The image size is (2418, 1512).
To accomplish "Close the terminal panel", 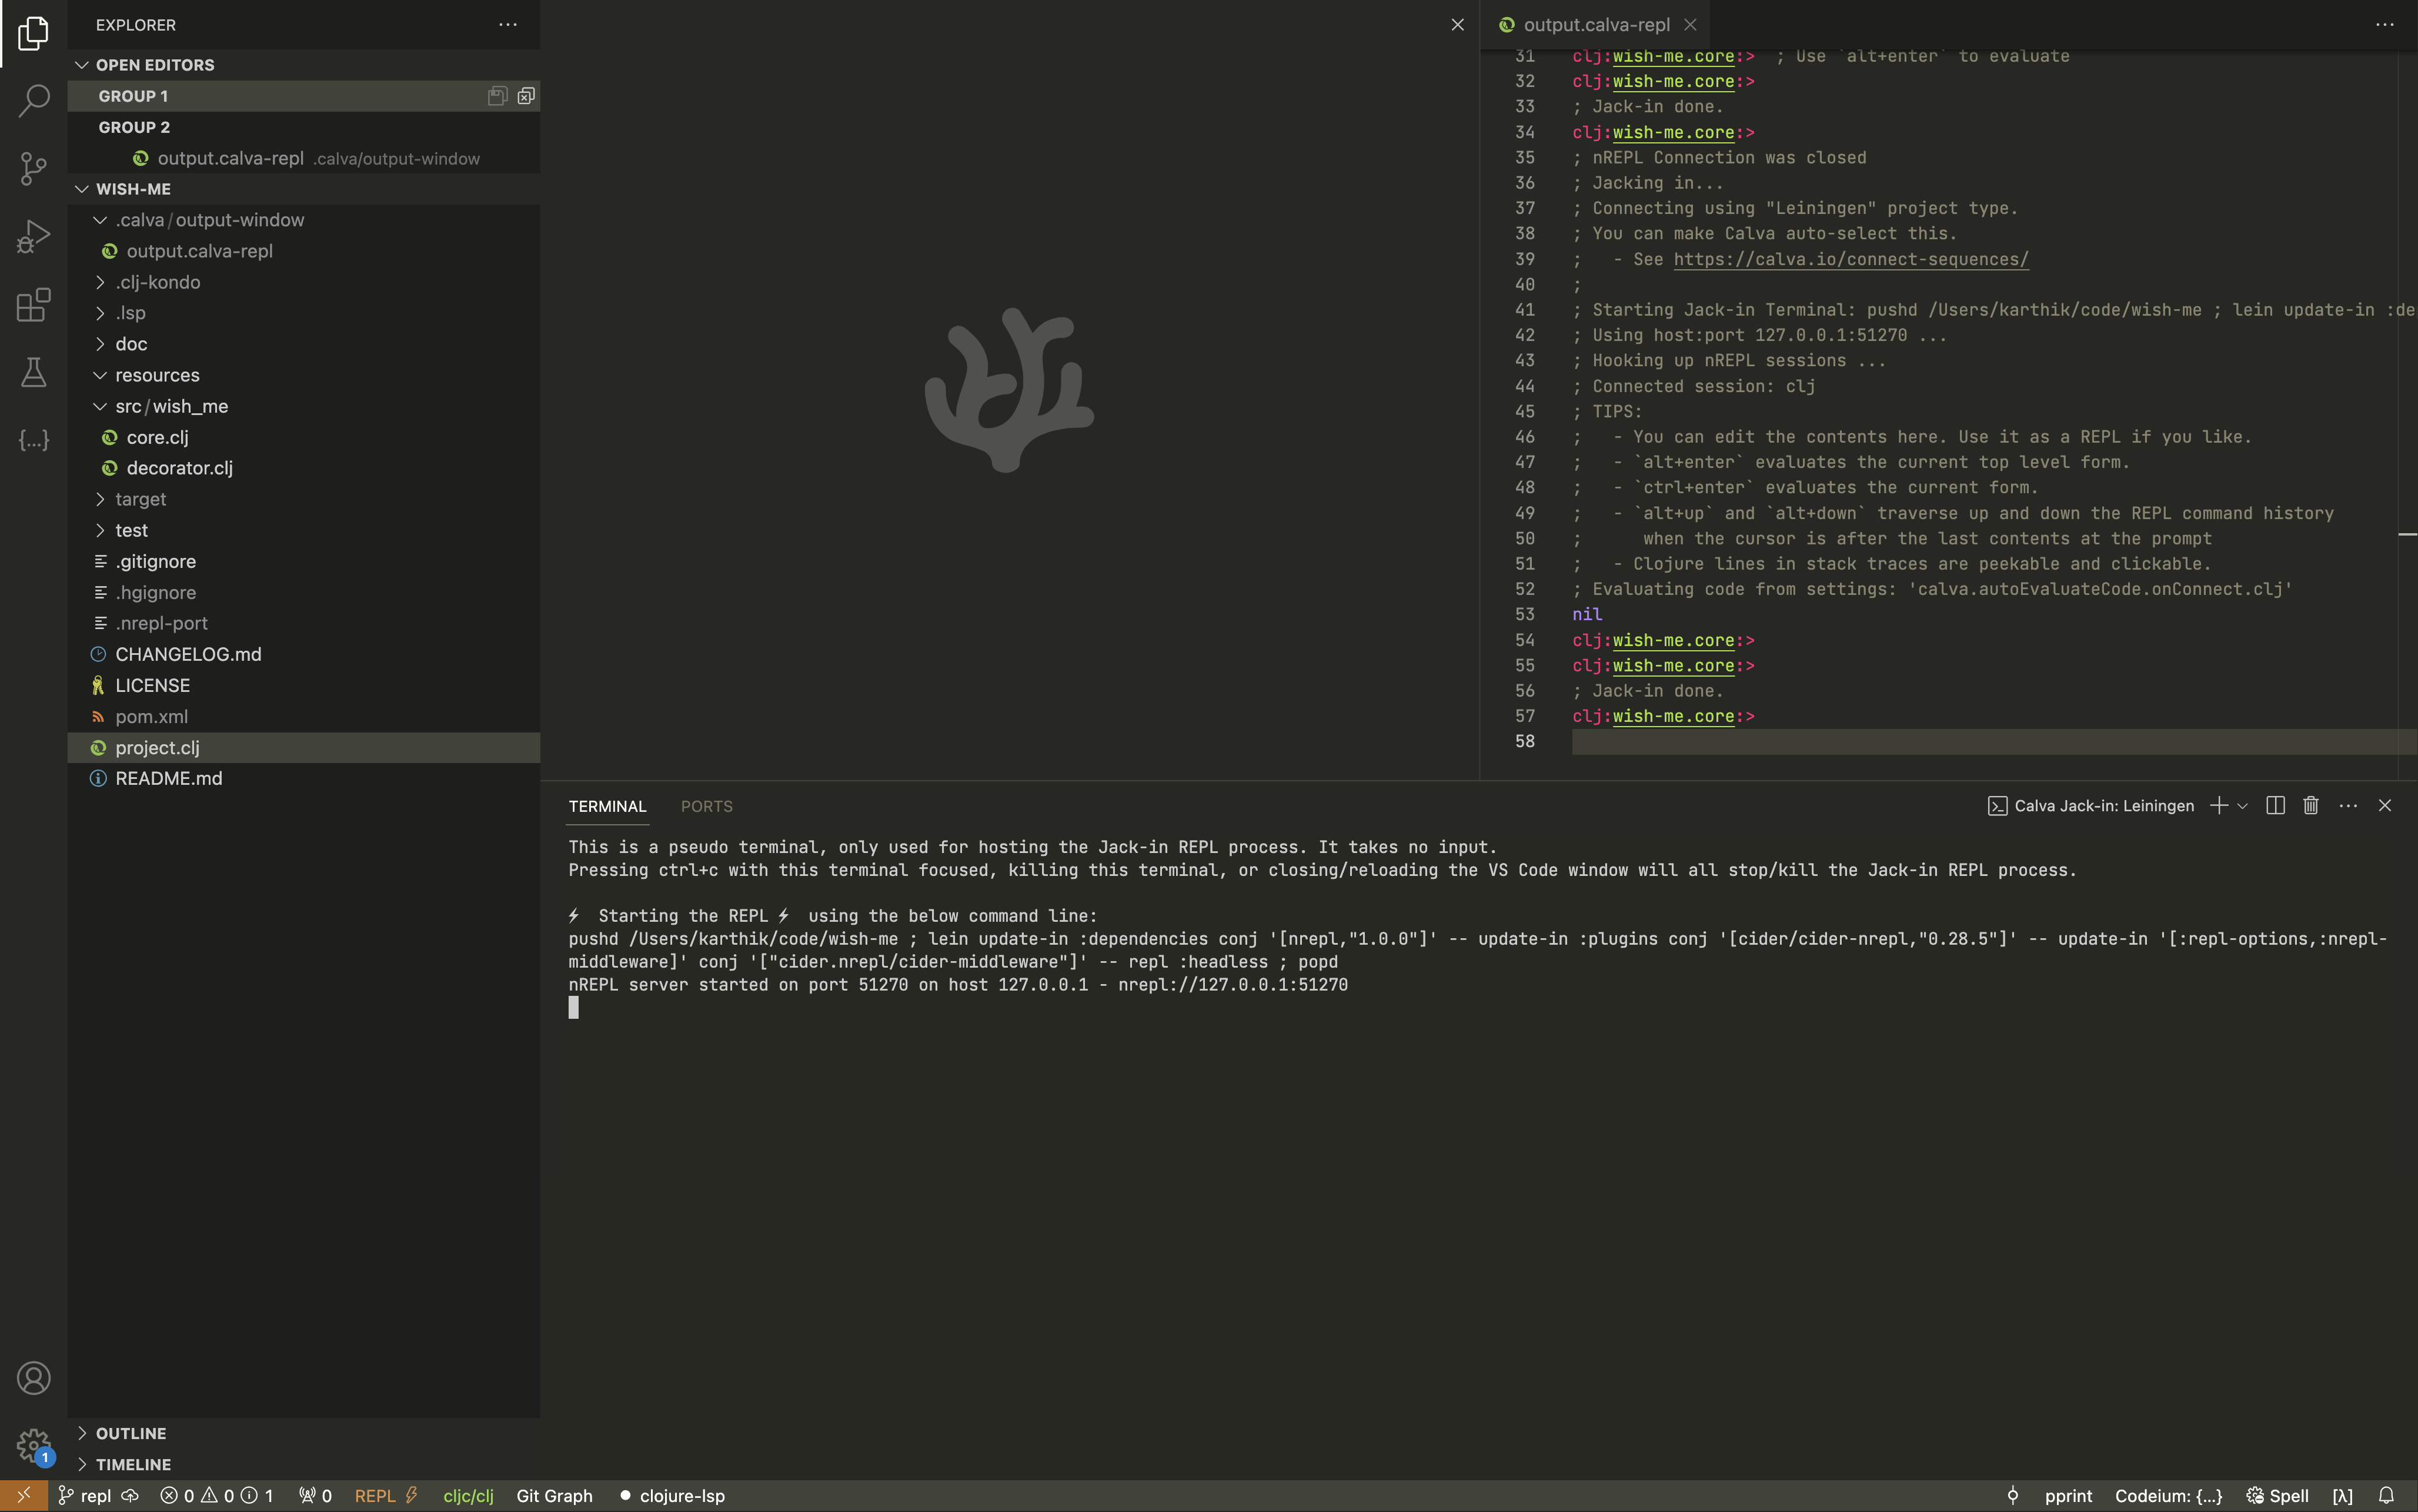I will click(x=2384, y=806).
